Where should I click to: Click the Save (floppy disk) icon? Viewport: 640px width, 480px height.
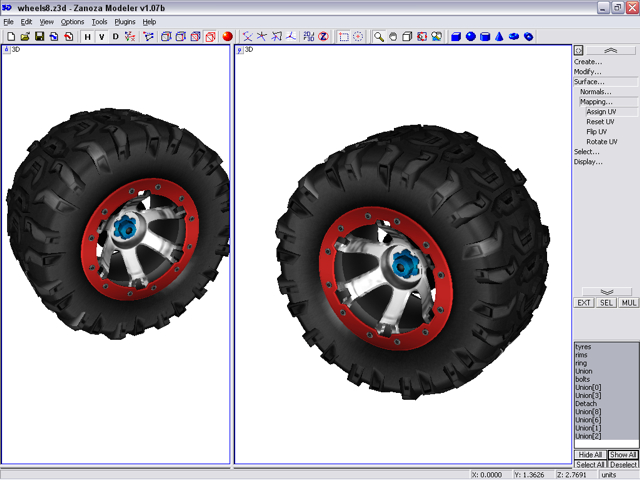pos(39,37)
